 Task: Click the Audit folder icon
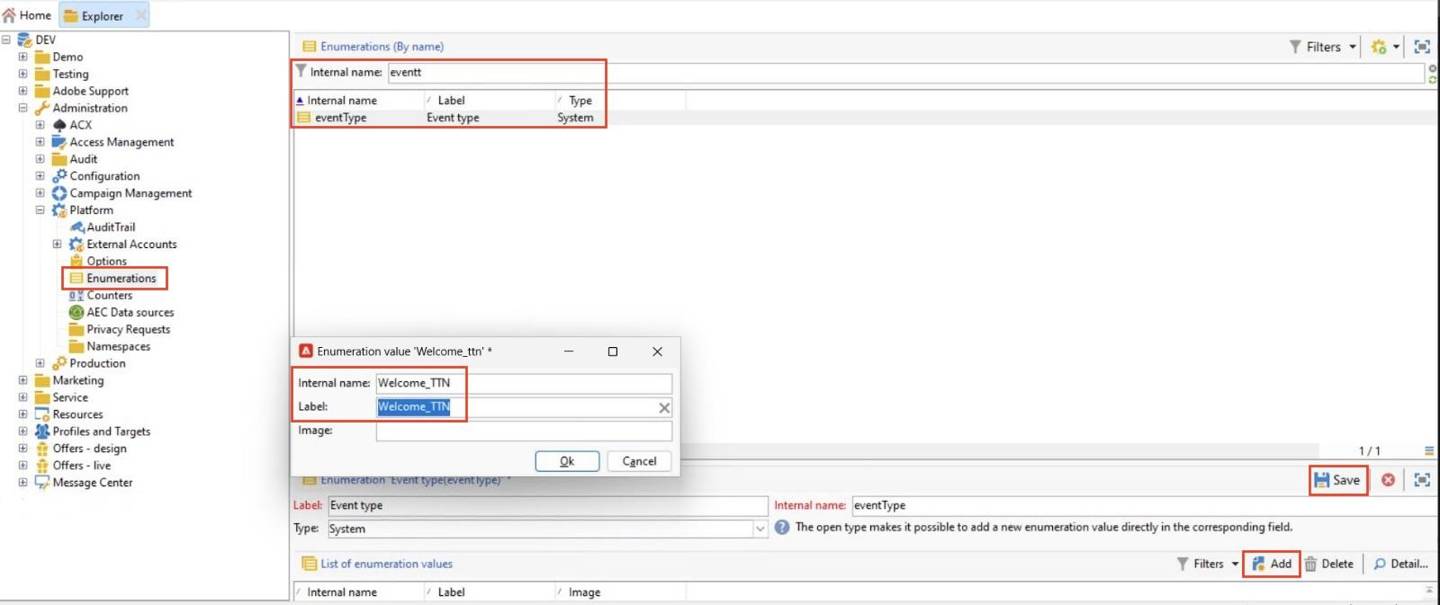point(59,159)
